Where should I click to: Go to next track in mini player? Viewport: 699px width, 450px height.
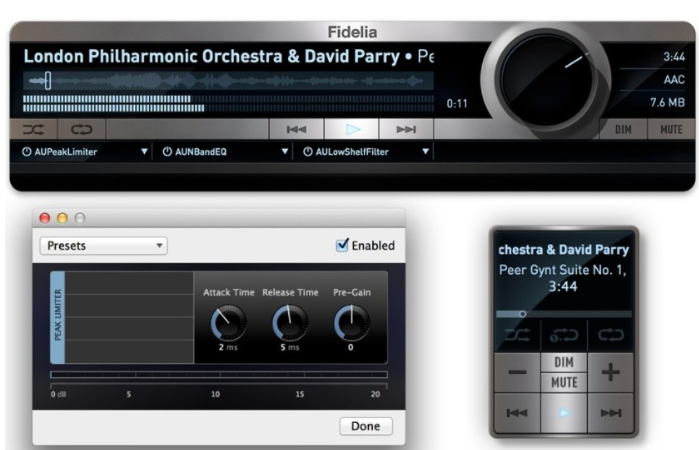coord(611,413)
